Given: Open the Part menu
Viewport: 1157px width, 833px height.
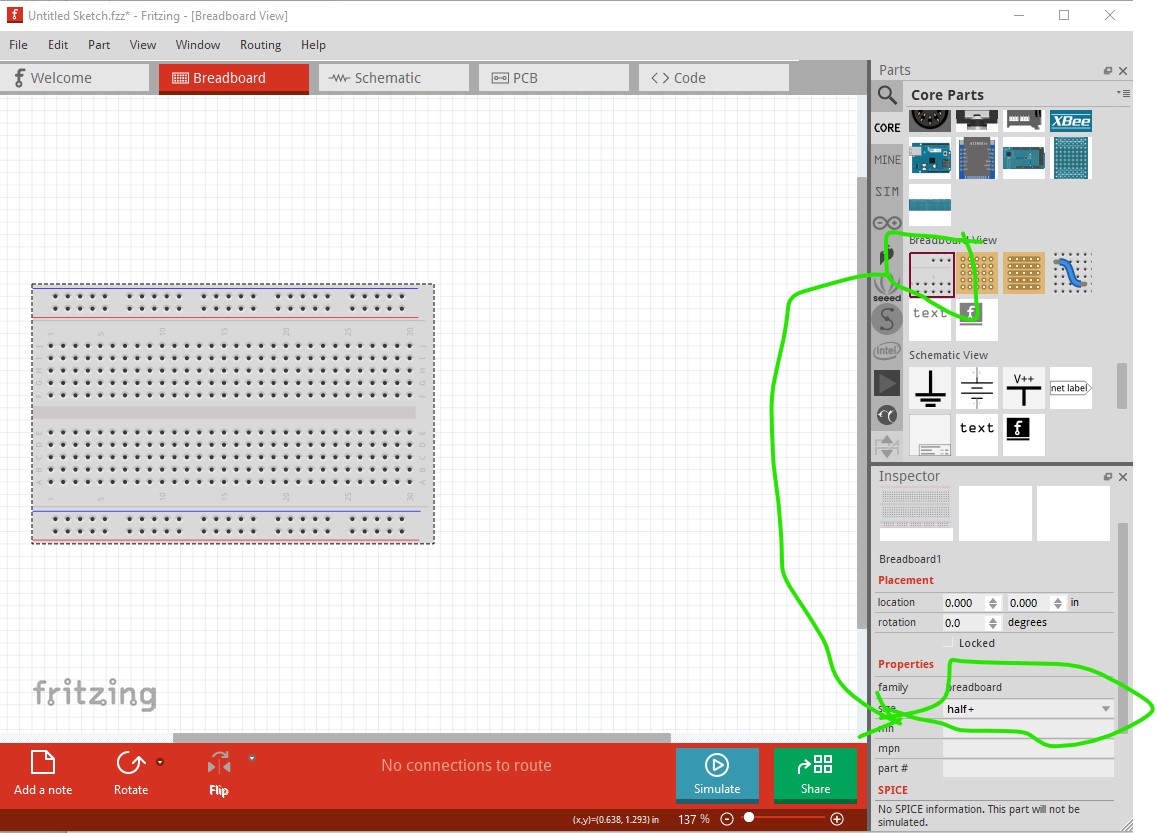Looking at the screenshot, I should coord(99,45).
